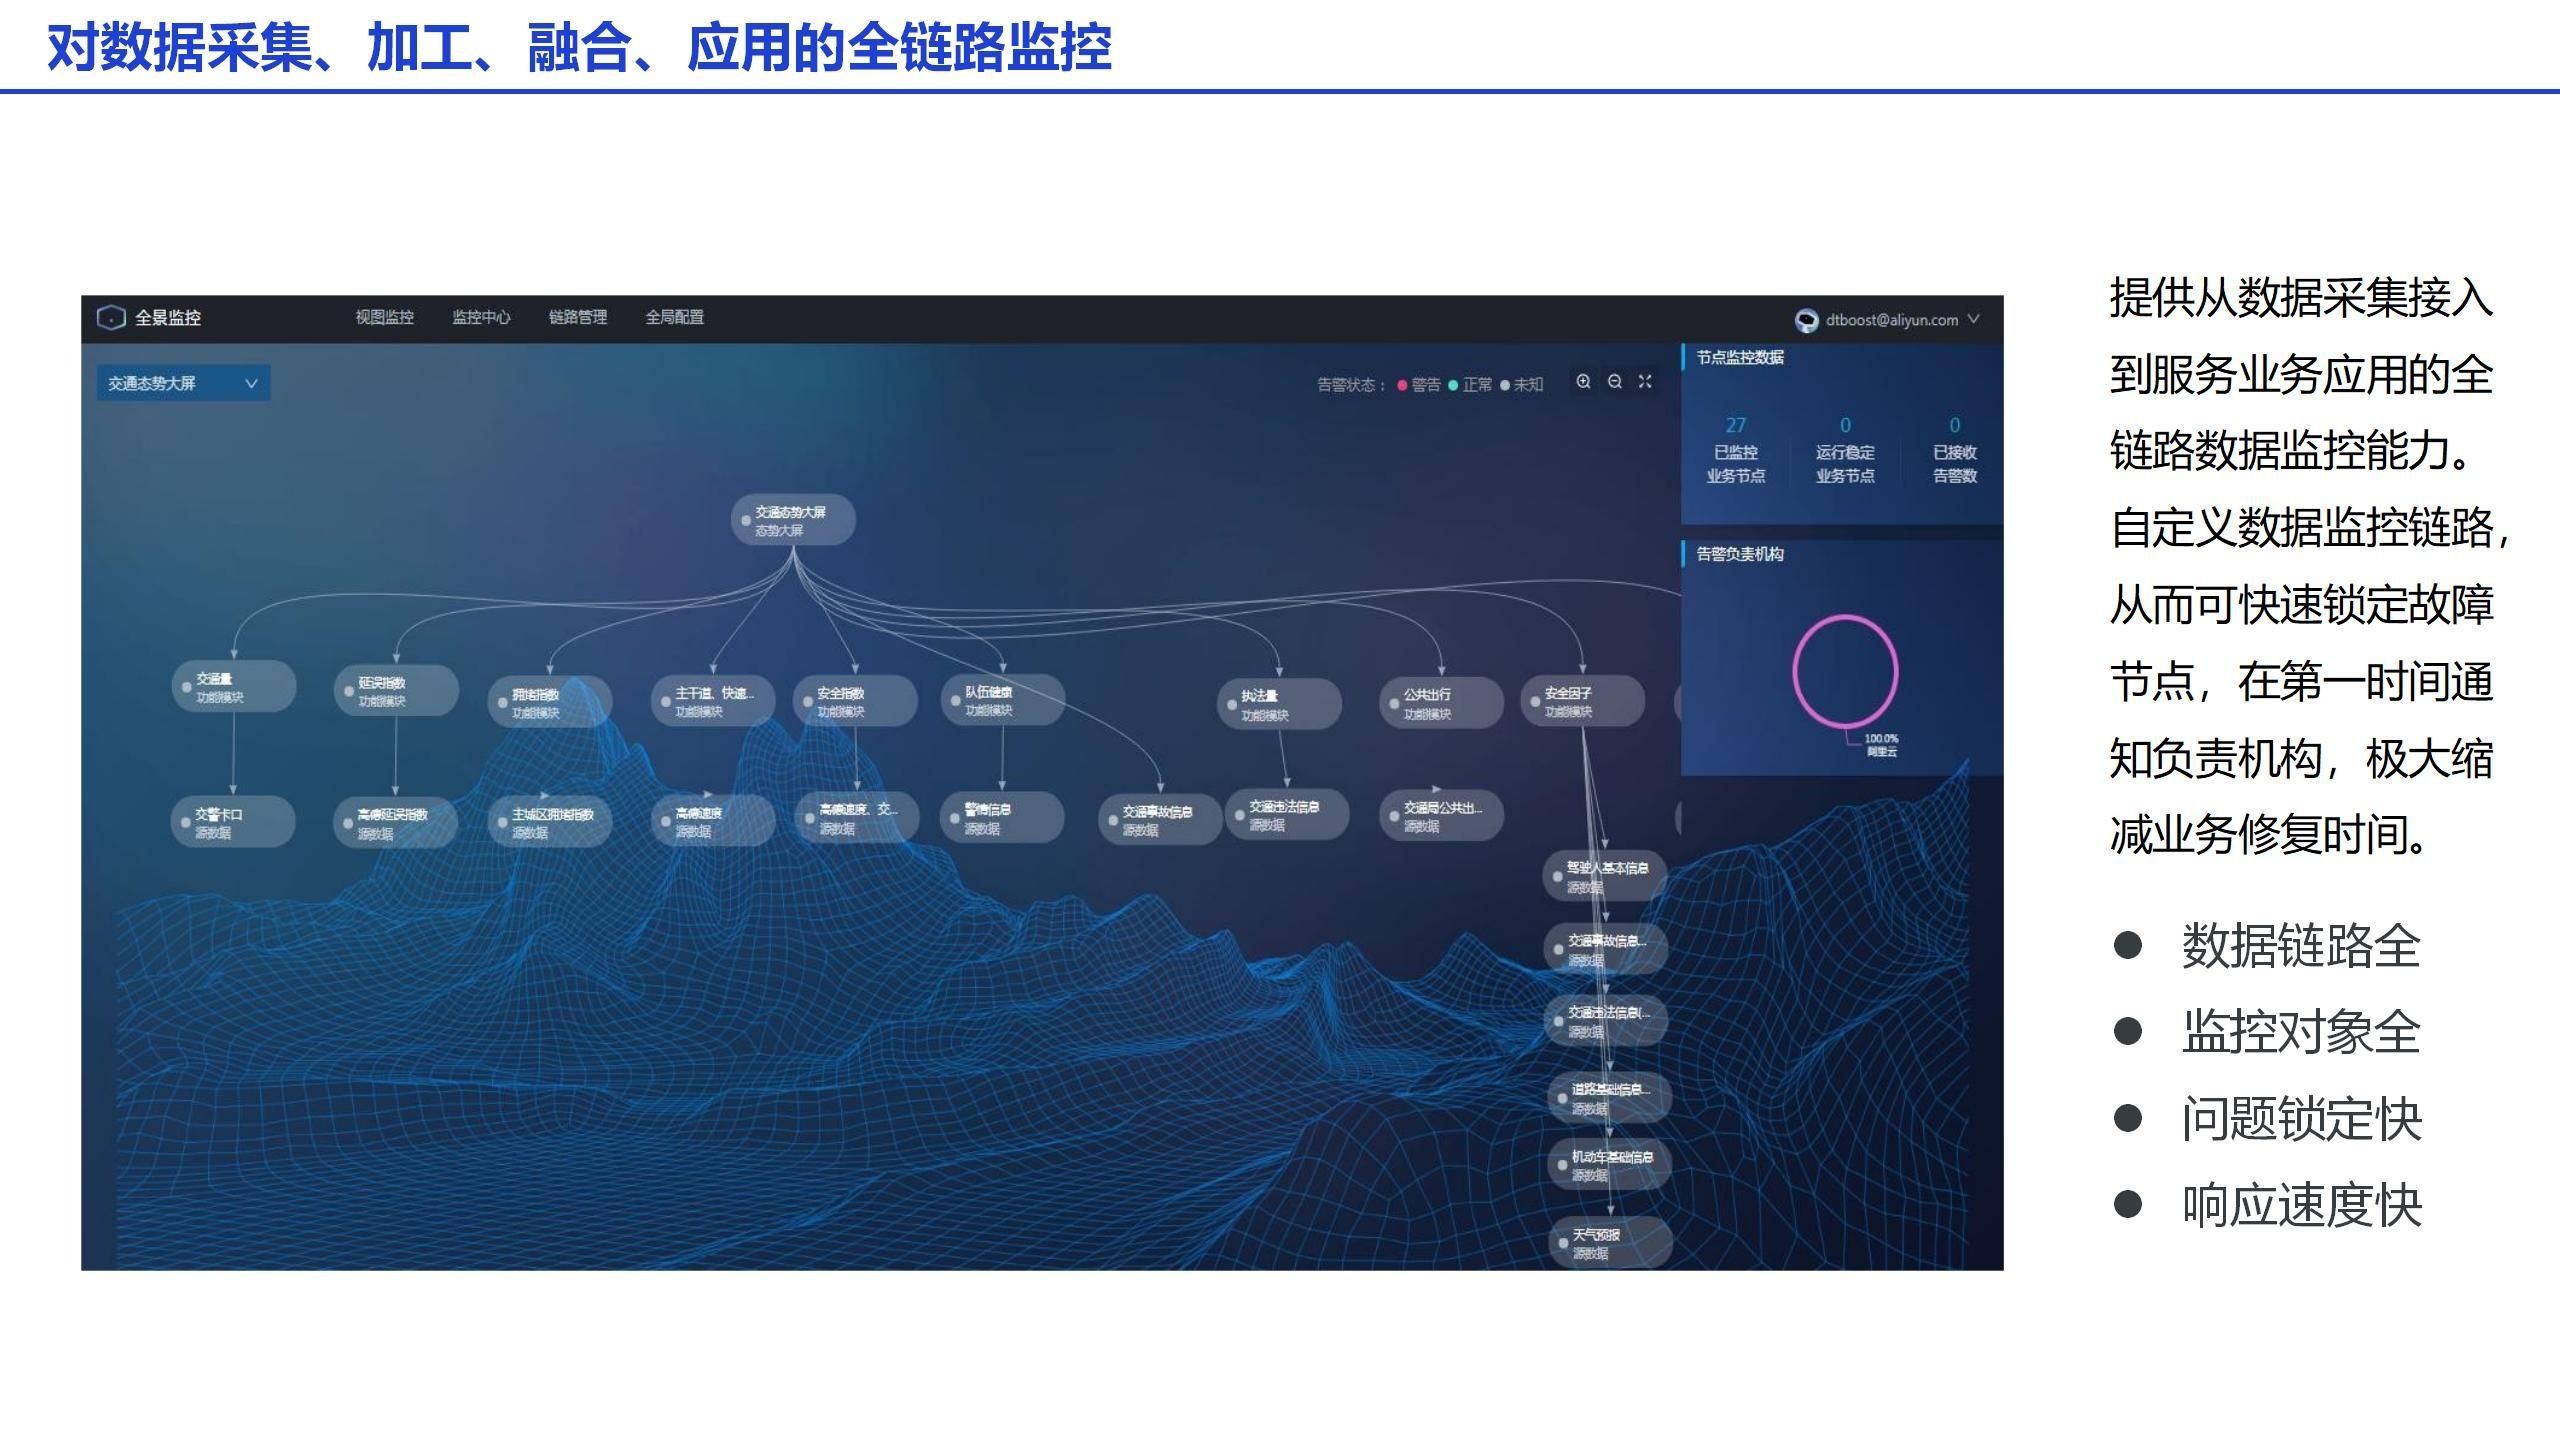
Task: Click the fullscreen expand arrows icon
Action: (1645, 381)
